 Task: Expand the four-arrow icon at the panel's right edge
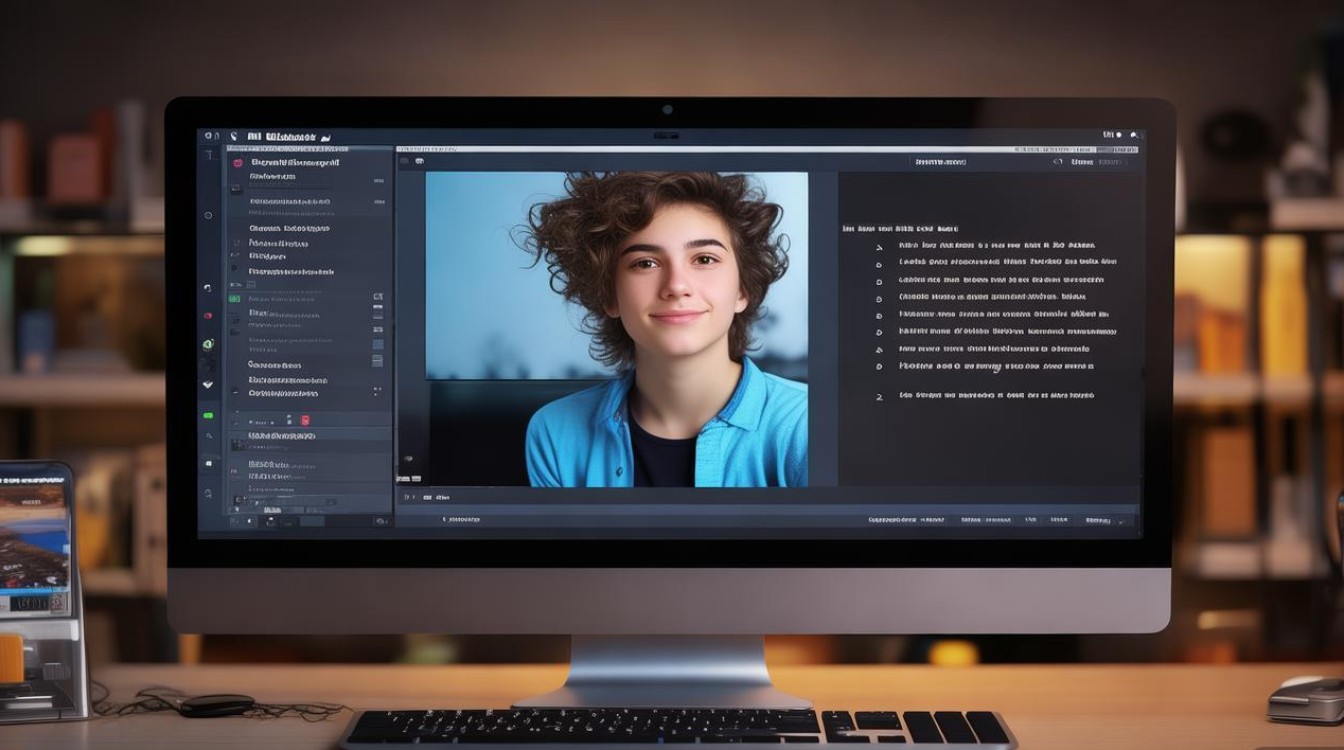377,391
